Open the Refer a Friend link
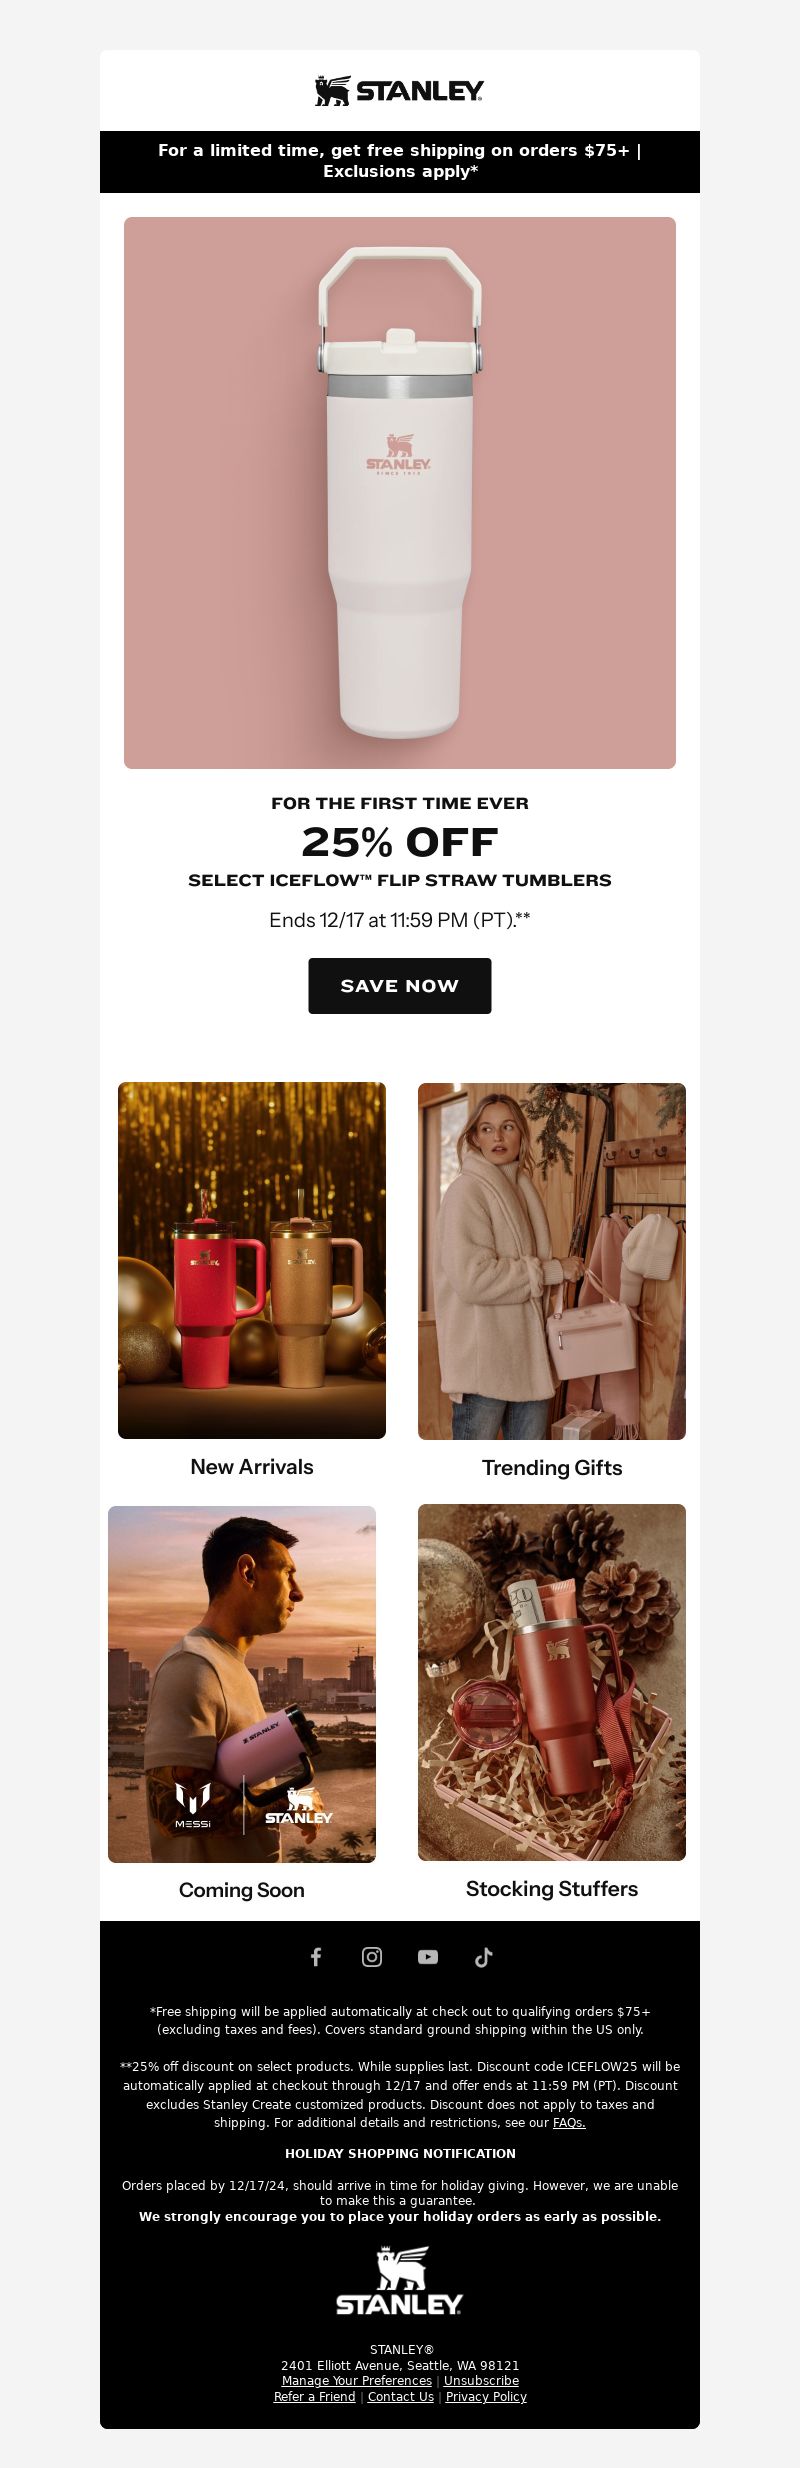This screenshot has width=800, height=2468. pyautogui.click(x=315, y=2397)
